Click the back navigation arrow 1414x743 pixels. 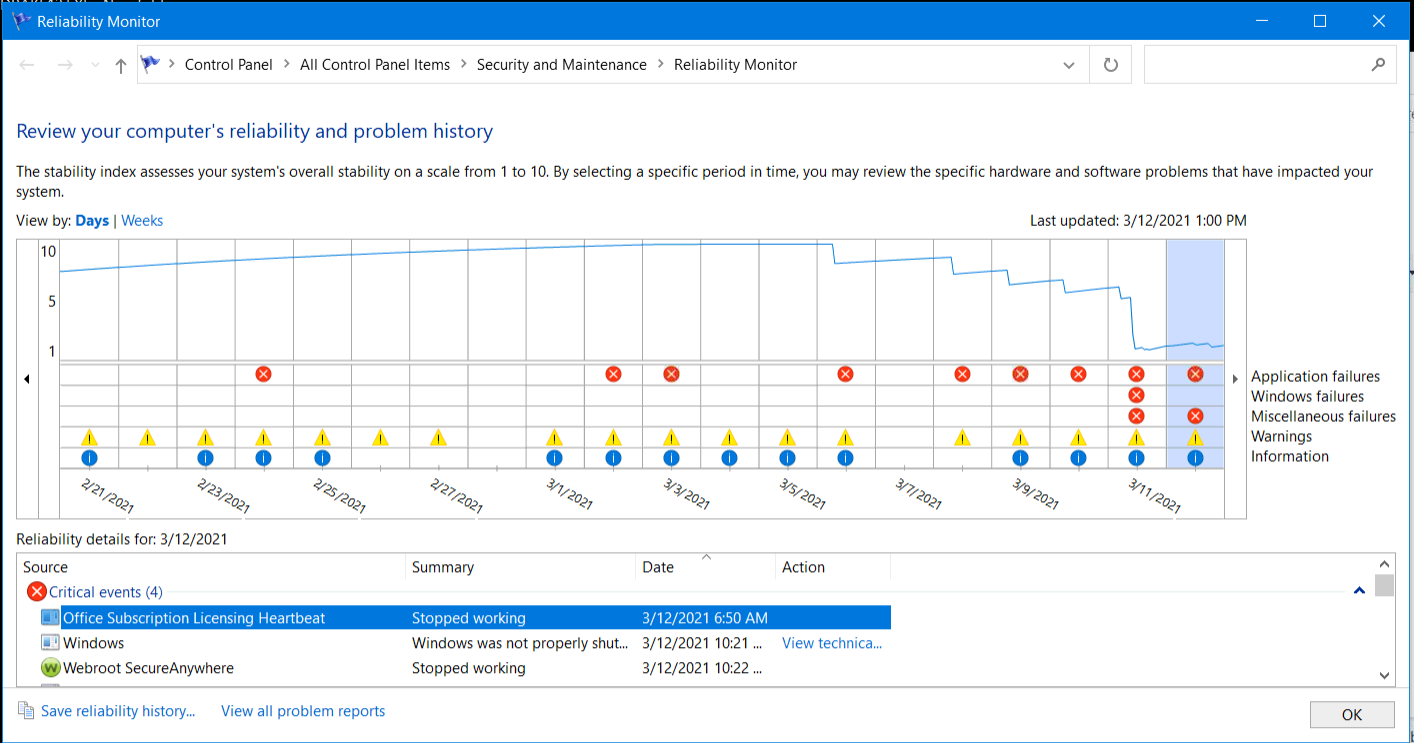[28, 65]
